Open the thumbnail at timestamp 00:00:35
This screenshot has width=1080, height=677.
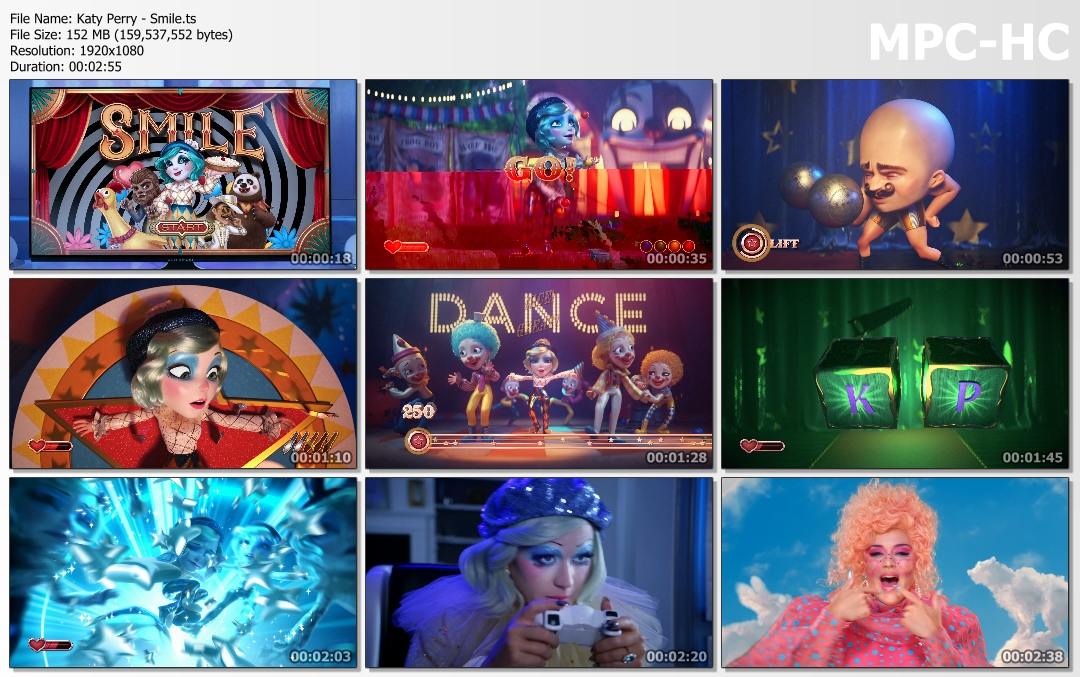click(539, 174)
